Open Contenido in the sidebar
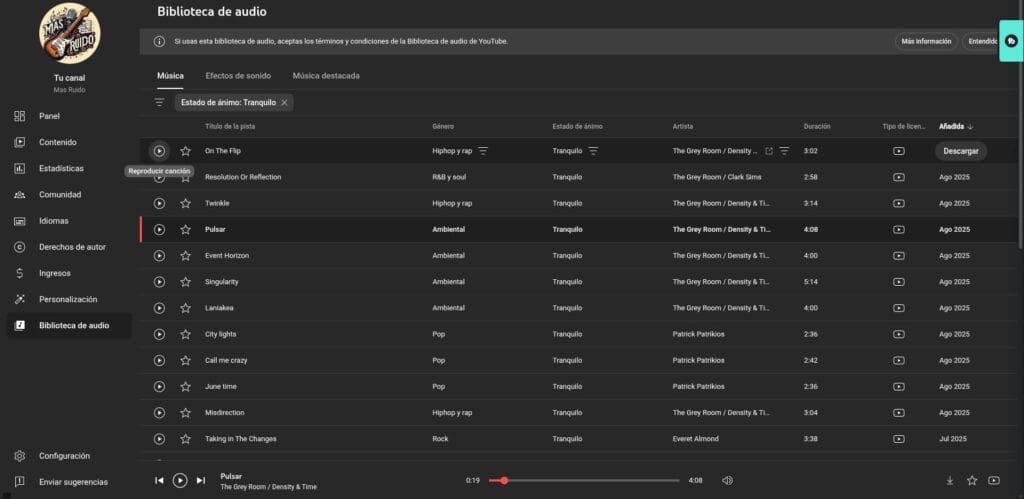This screenshot has height=499, width=1024. click(x=69, y=142)
